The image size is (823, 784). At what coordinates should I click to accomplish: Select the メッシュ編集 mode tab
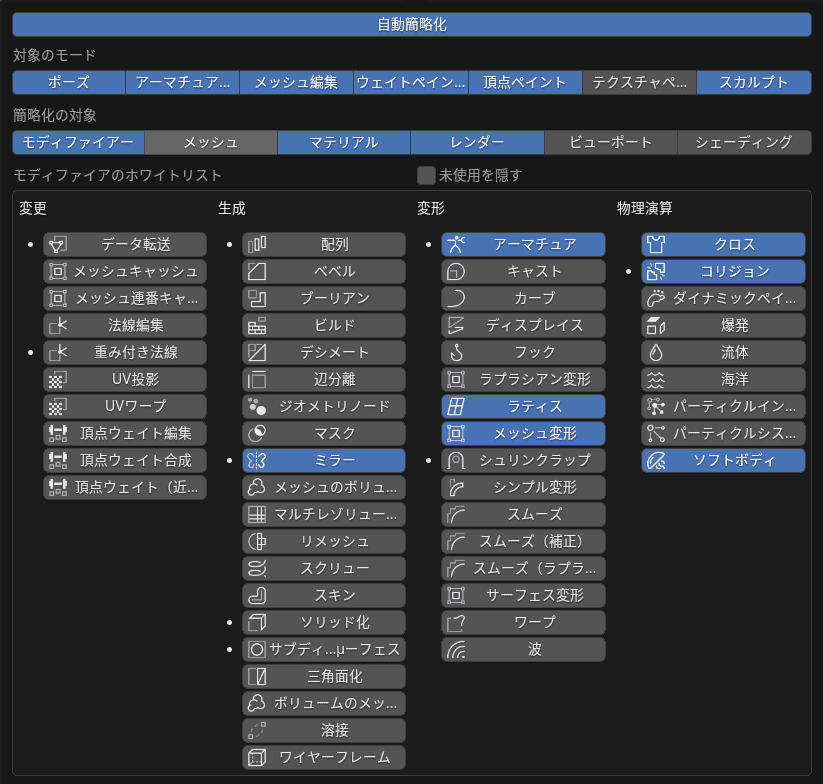pyautogui.click(x=297, y=82)
